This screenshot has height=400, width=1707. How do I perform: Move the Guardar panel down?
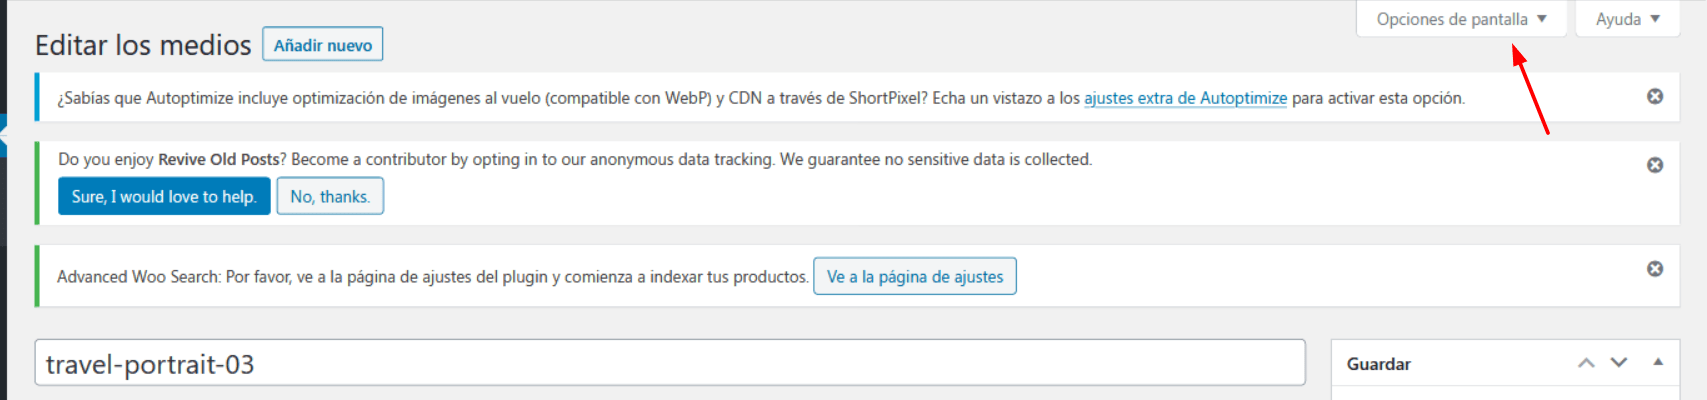(1619, 363)
